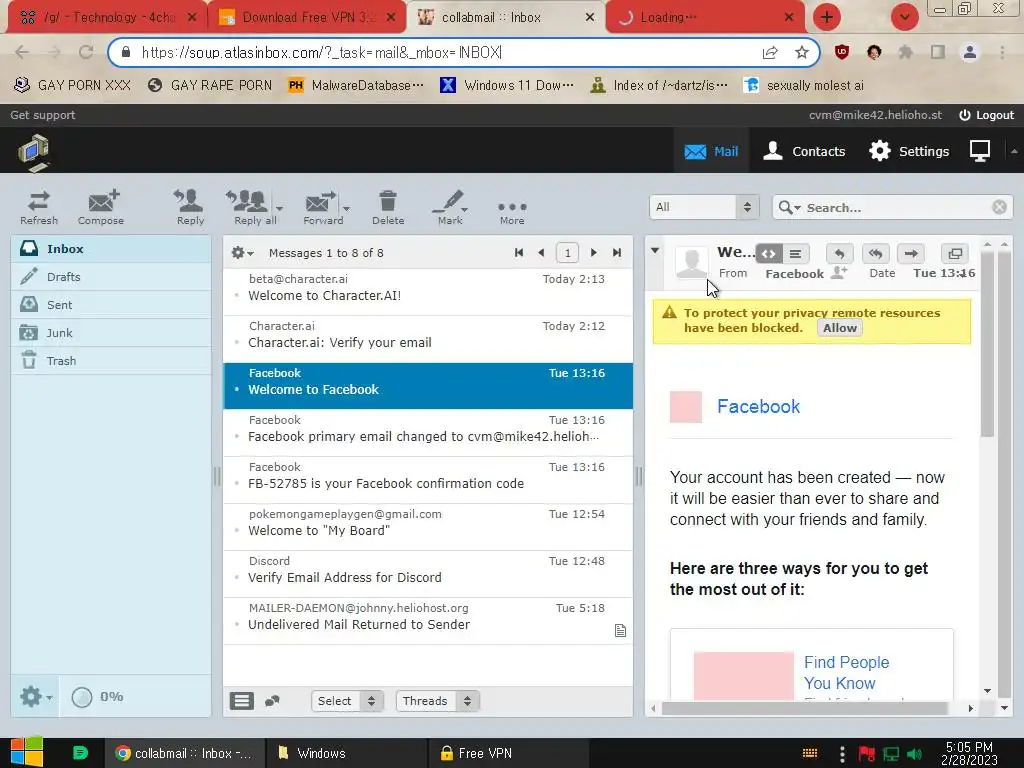This screenshot has width=1024, height=768.
Task: Open the All filter combo box
Action: click(704, 207)
